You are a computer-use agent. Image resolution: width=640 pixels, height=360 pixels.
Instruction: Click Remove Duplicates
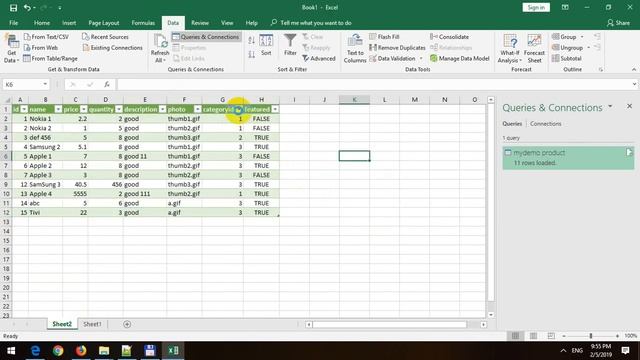tap(397, 48)
